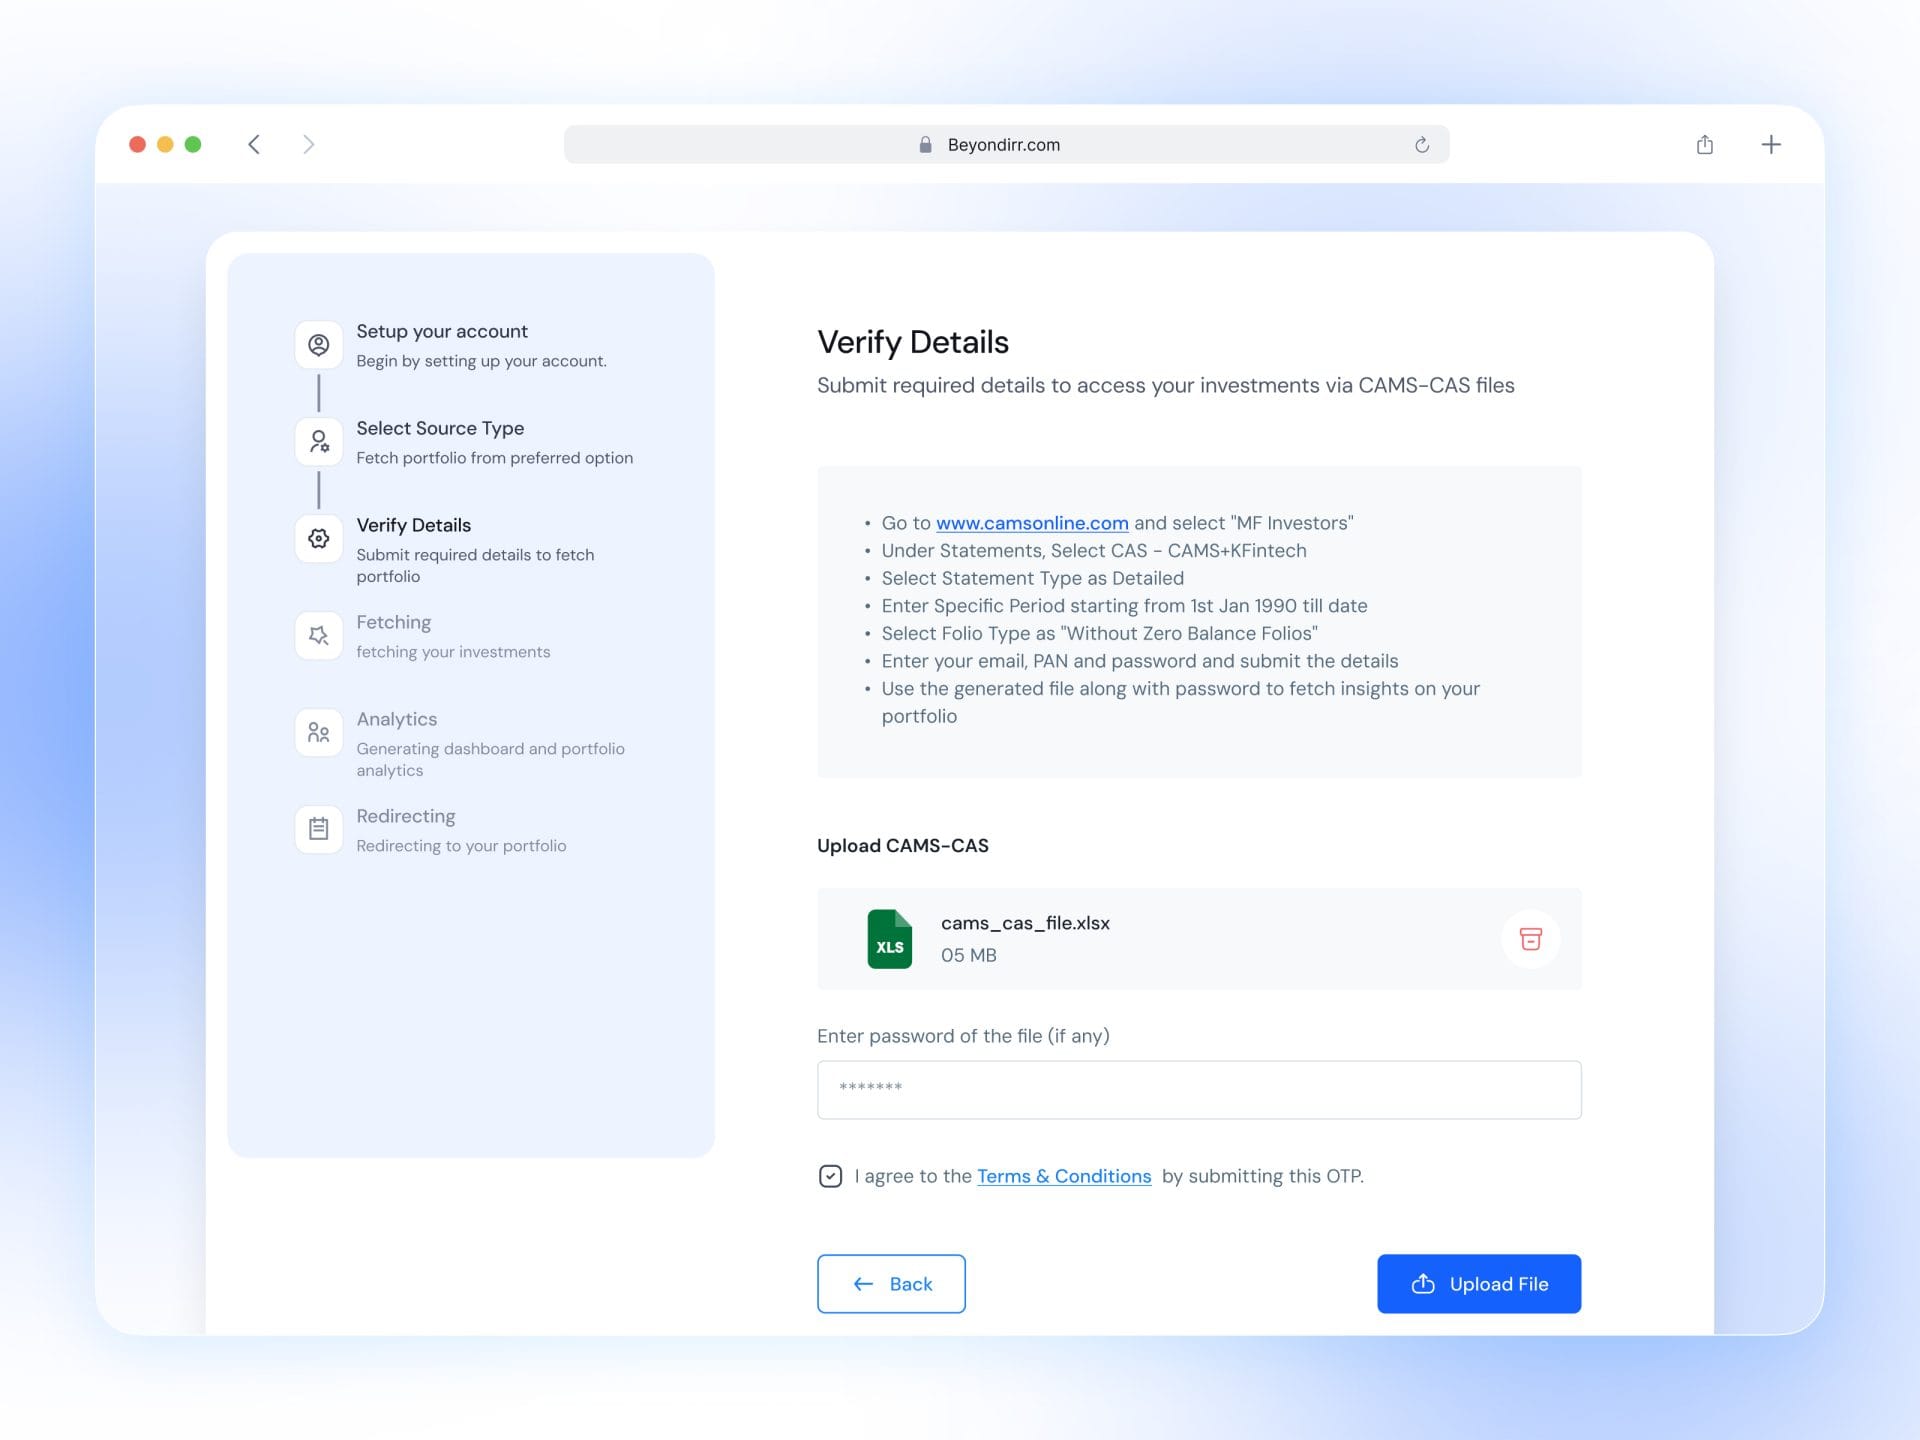Open the www.camsonline.com link
Viewport: 1920px width, 1440px height.
tap(1032, 523)
